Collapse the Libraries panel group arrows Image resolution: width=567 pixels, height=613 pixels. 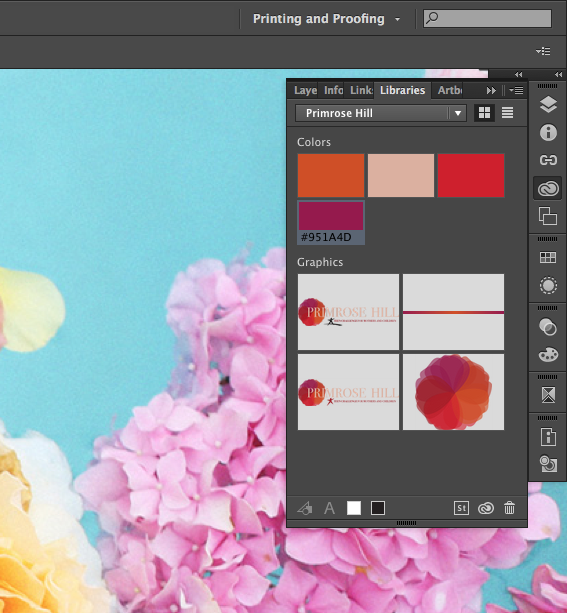[519, 74]
